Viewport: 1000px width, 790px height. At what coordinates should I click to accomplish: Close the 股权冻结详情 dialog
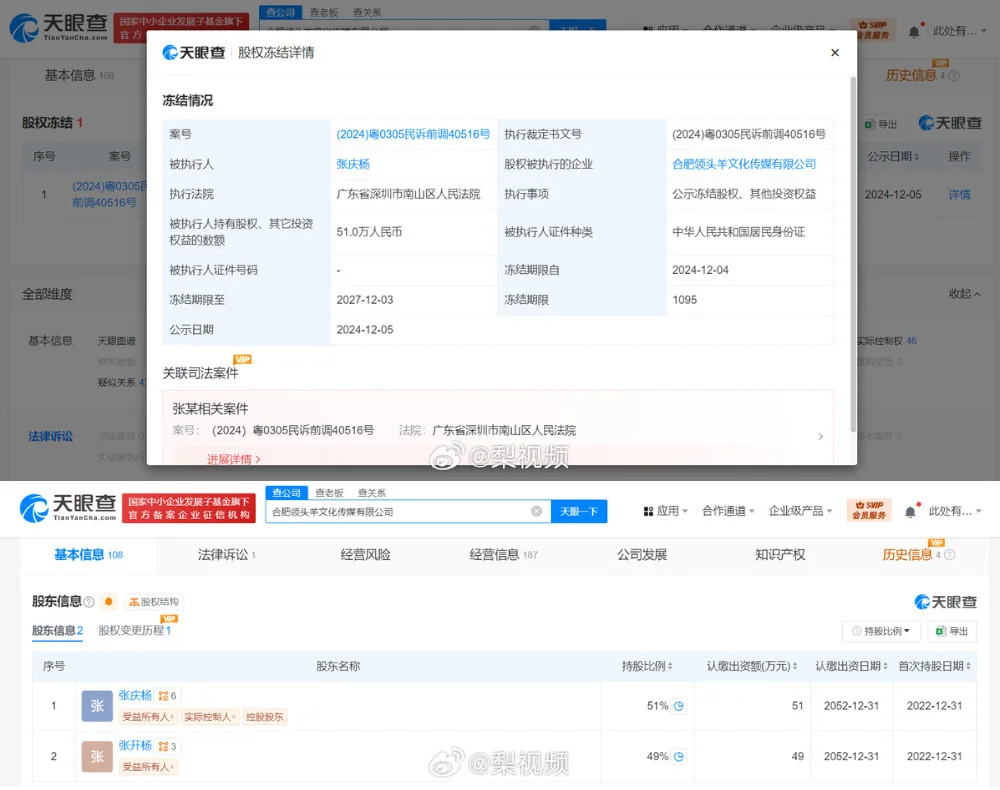[x=835, y=53]
